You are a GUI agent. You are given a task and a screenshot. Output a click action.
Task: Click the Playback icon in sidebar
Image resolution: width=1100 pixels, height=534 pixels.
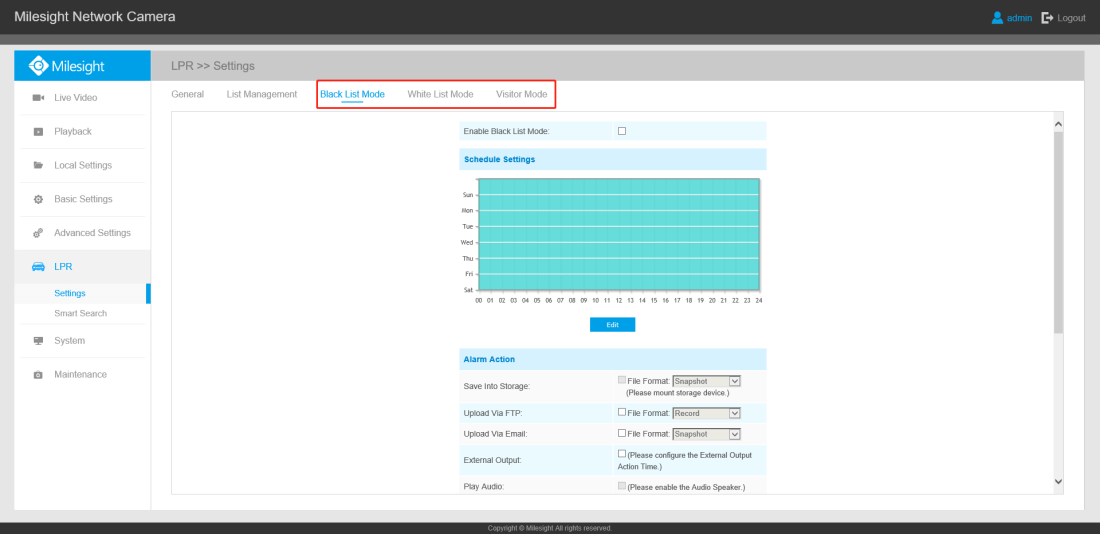[38, 132]
